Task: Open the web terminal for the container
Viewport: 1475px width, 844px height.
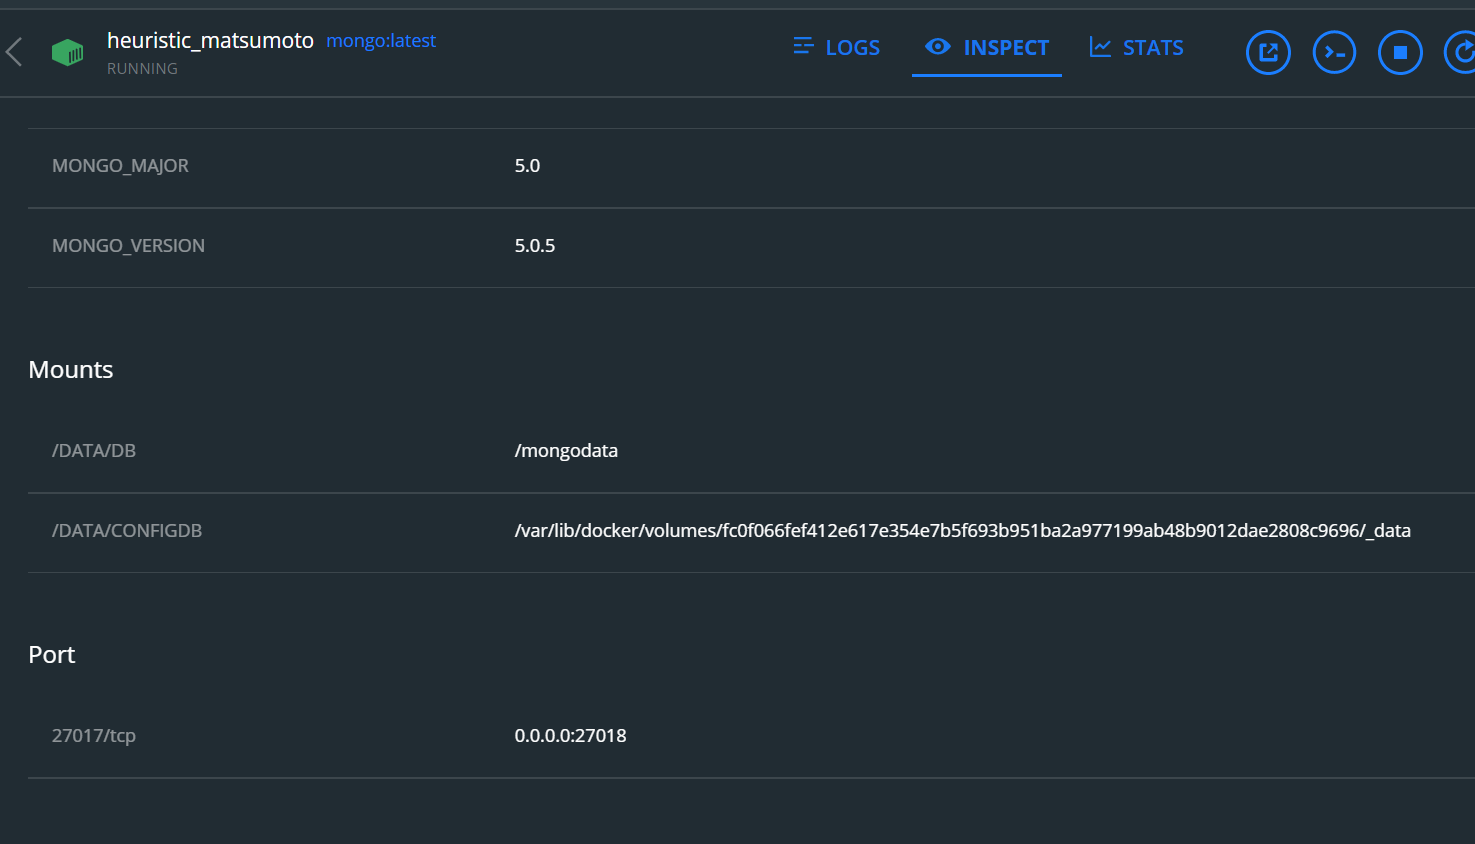Action: (x=1334, y=52)
